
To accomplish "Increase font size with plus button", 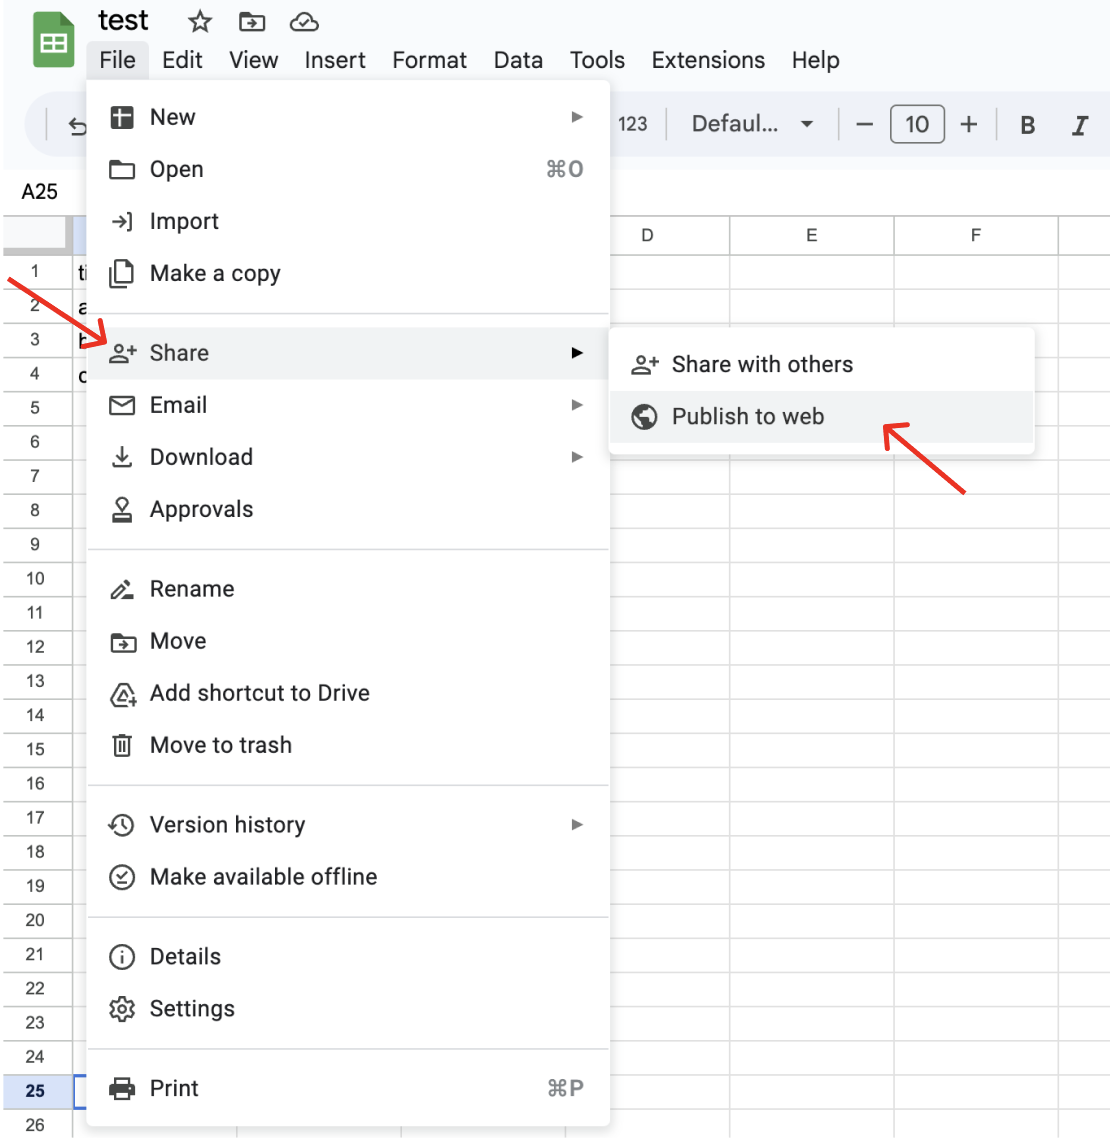I will tap(968, 125).
